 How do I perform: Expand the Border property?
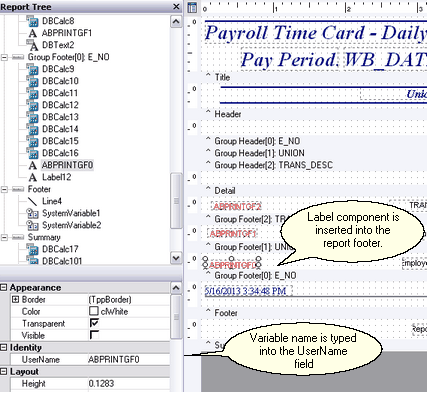(15, 299)
